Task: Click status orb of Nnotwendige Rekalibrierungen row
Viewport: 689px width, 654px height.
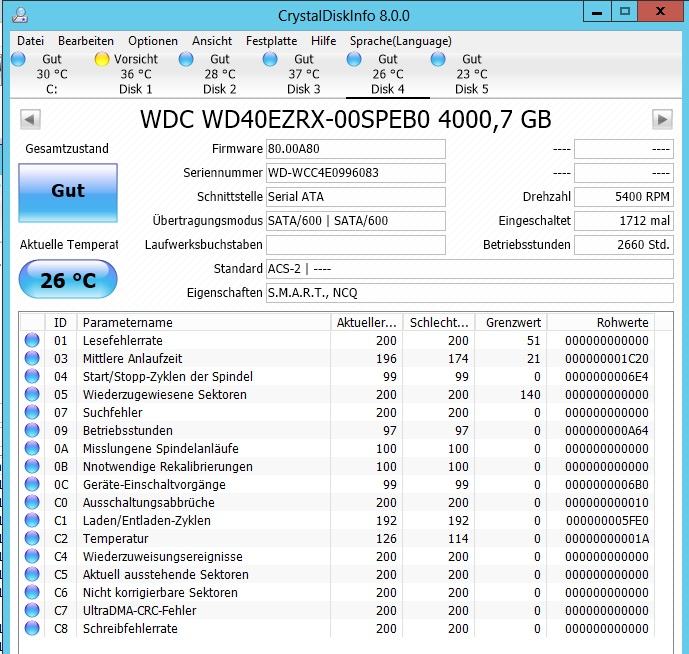Action: pyautogui.click(x=32, y=466)
